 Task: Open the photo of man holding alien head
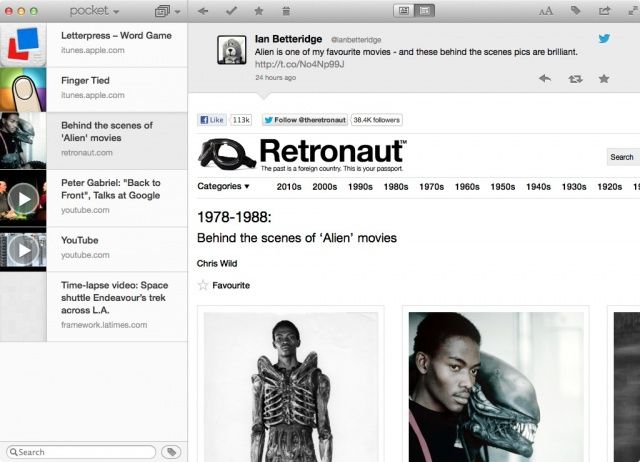496,387
